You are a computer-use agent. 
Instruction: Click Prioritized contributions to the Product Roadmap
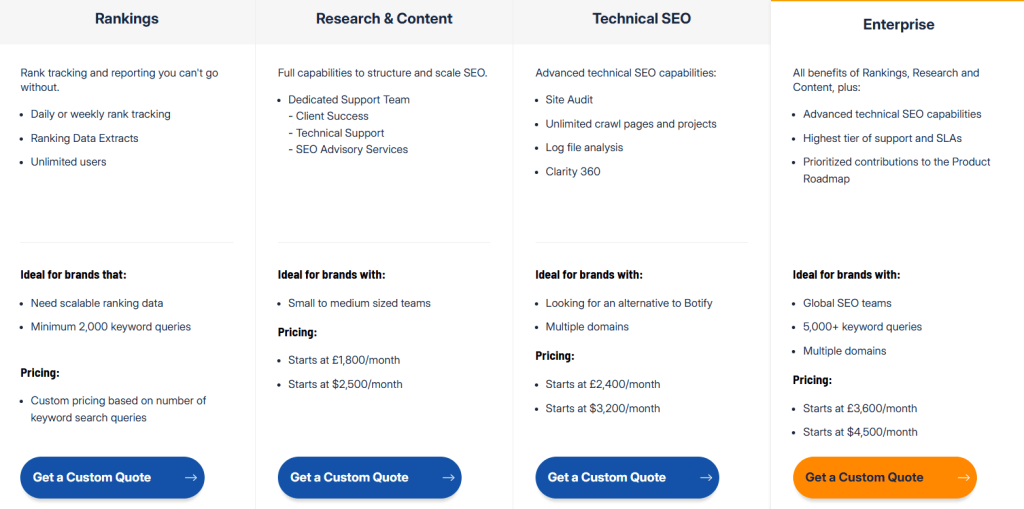click(x=896, y=170)
